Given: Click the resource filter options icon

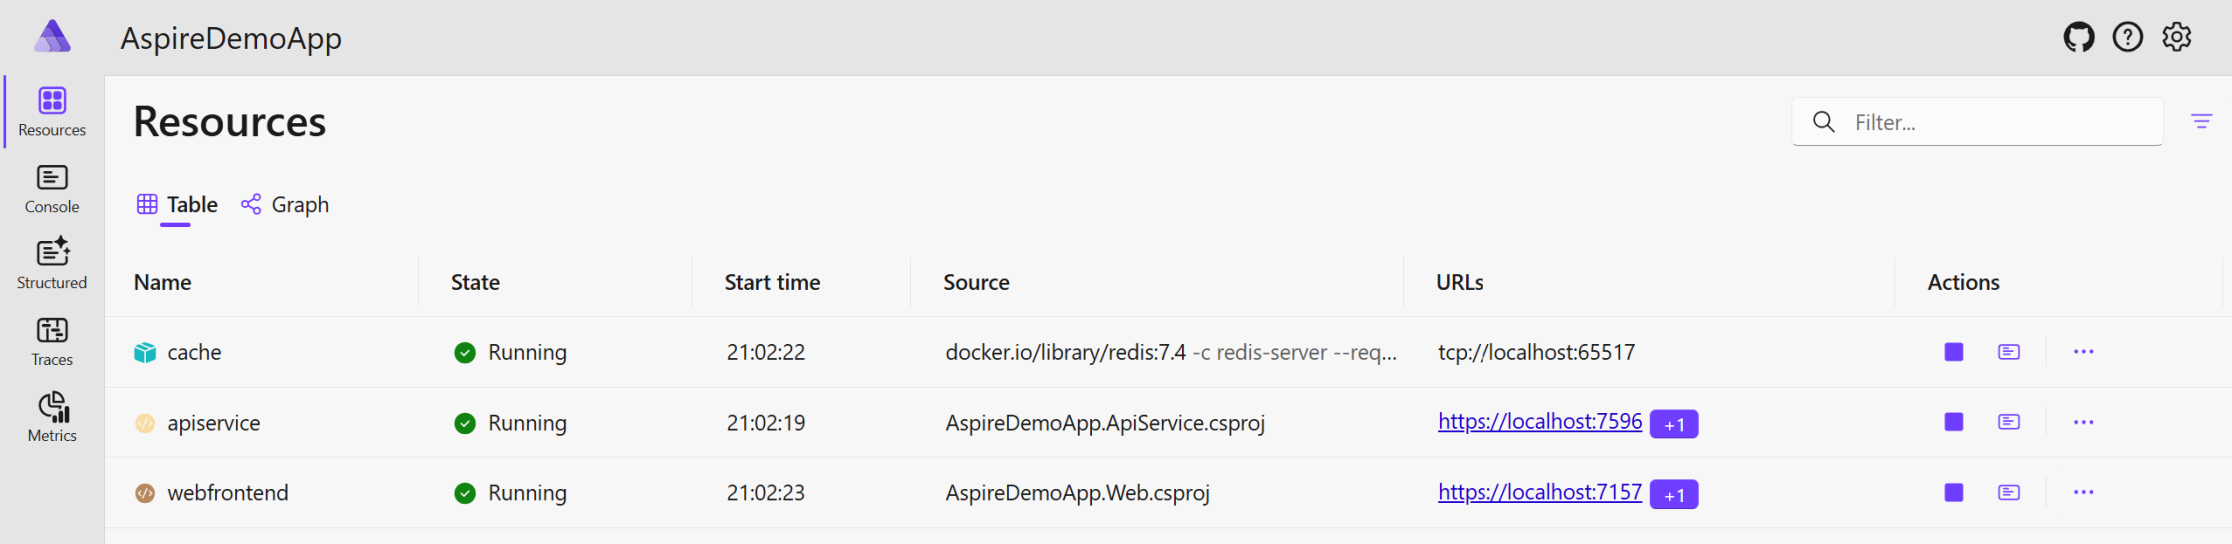Looking at the screenshot, I should [x=2201, y=121].
